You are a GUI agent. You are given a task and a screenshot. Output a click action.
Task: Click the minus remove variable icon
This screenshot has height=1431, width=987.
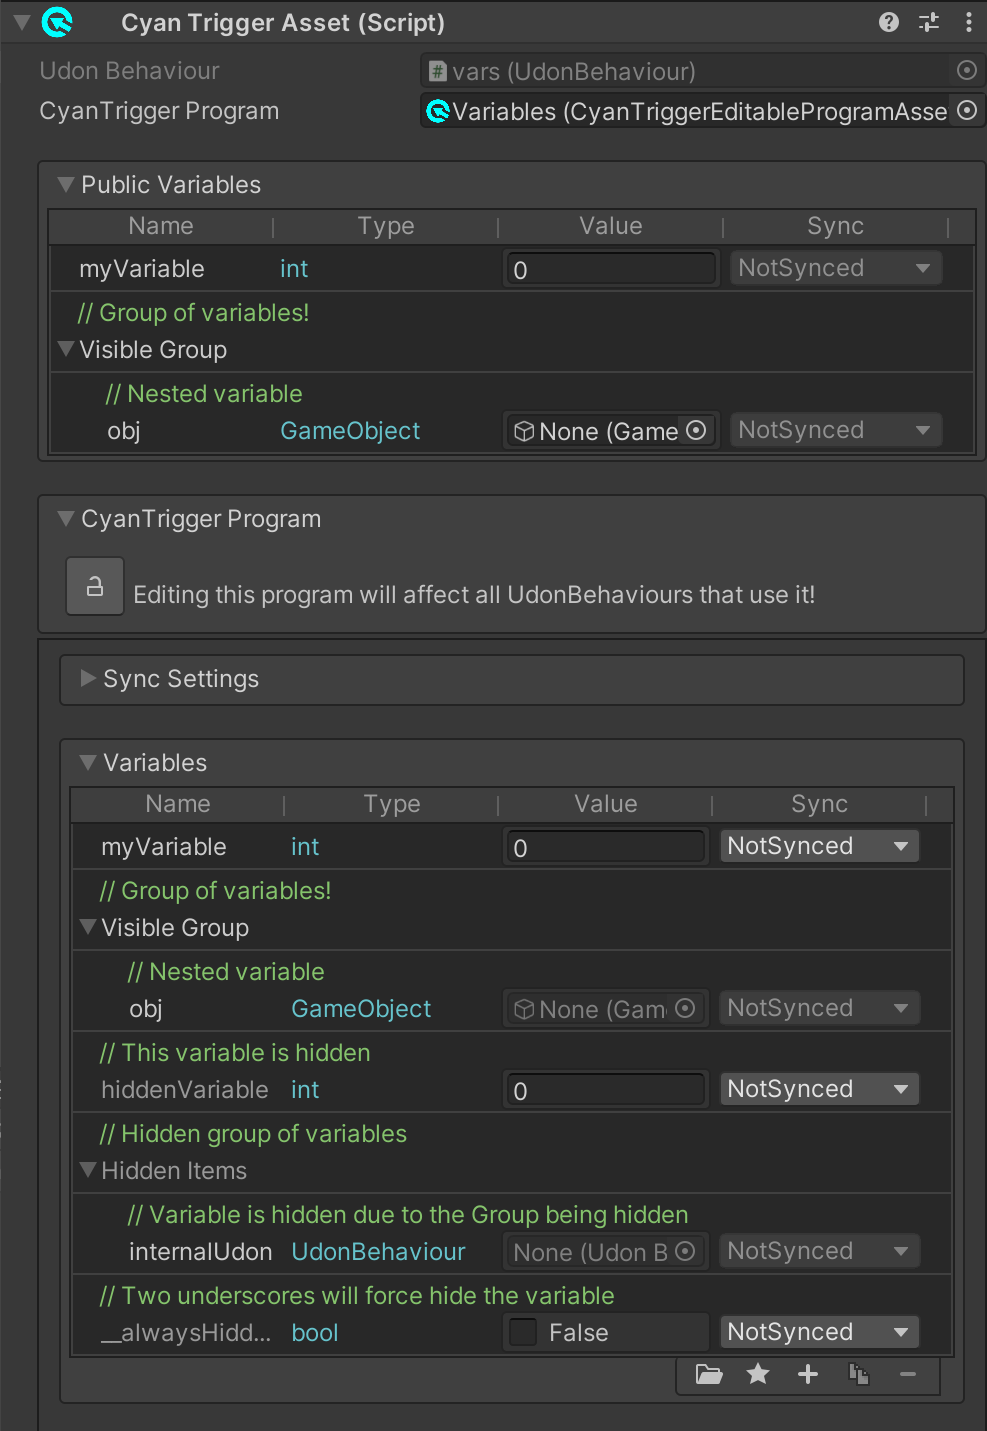pos(908,1374)
